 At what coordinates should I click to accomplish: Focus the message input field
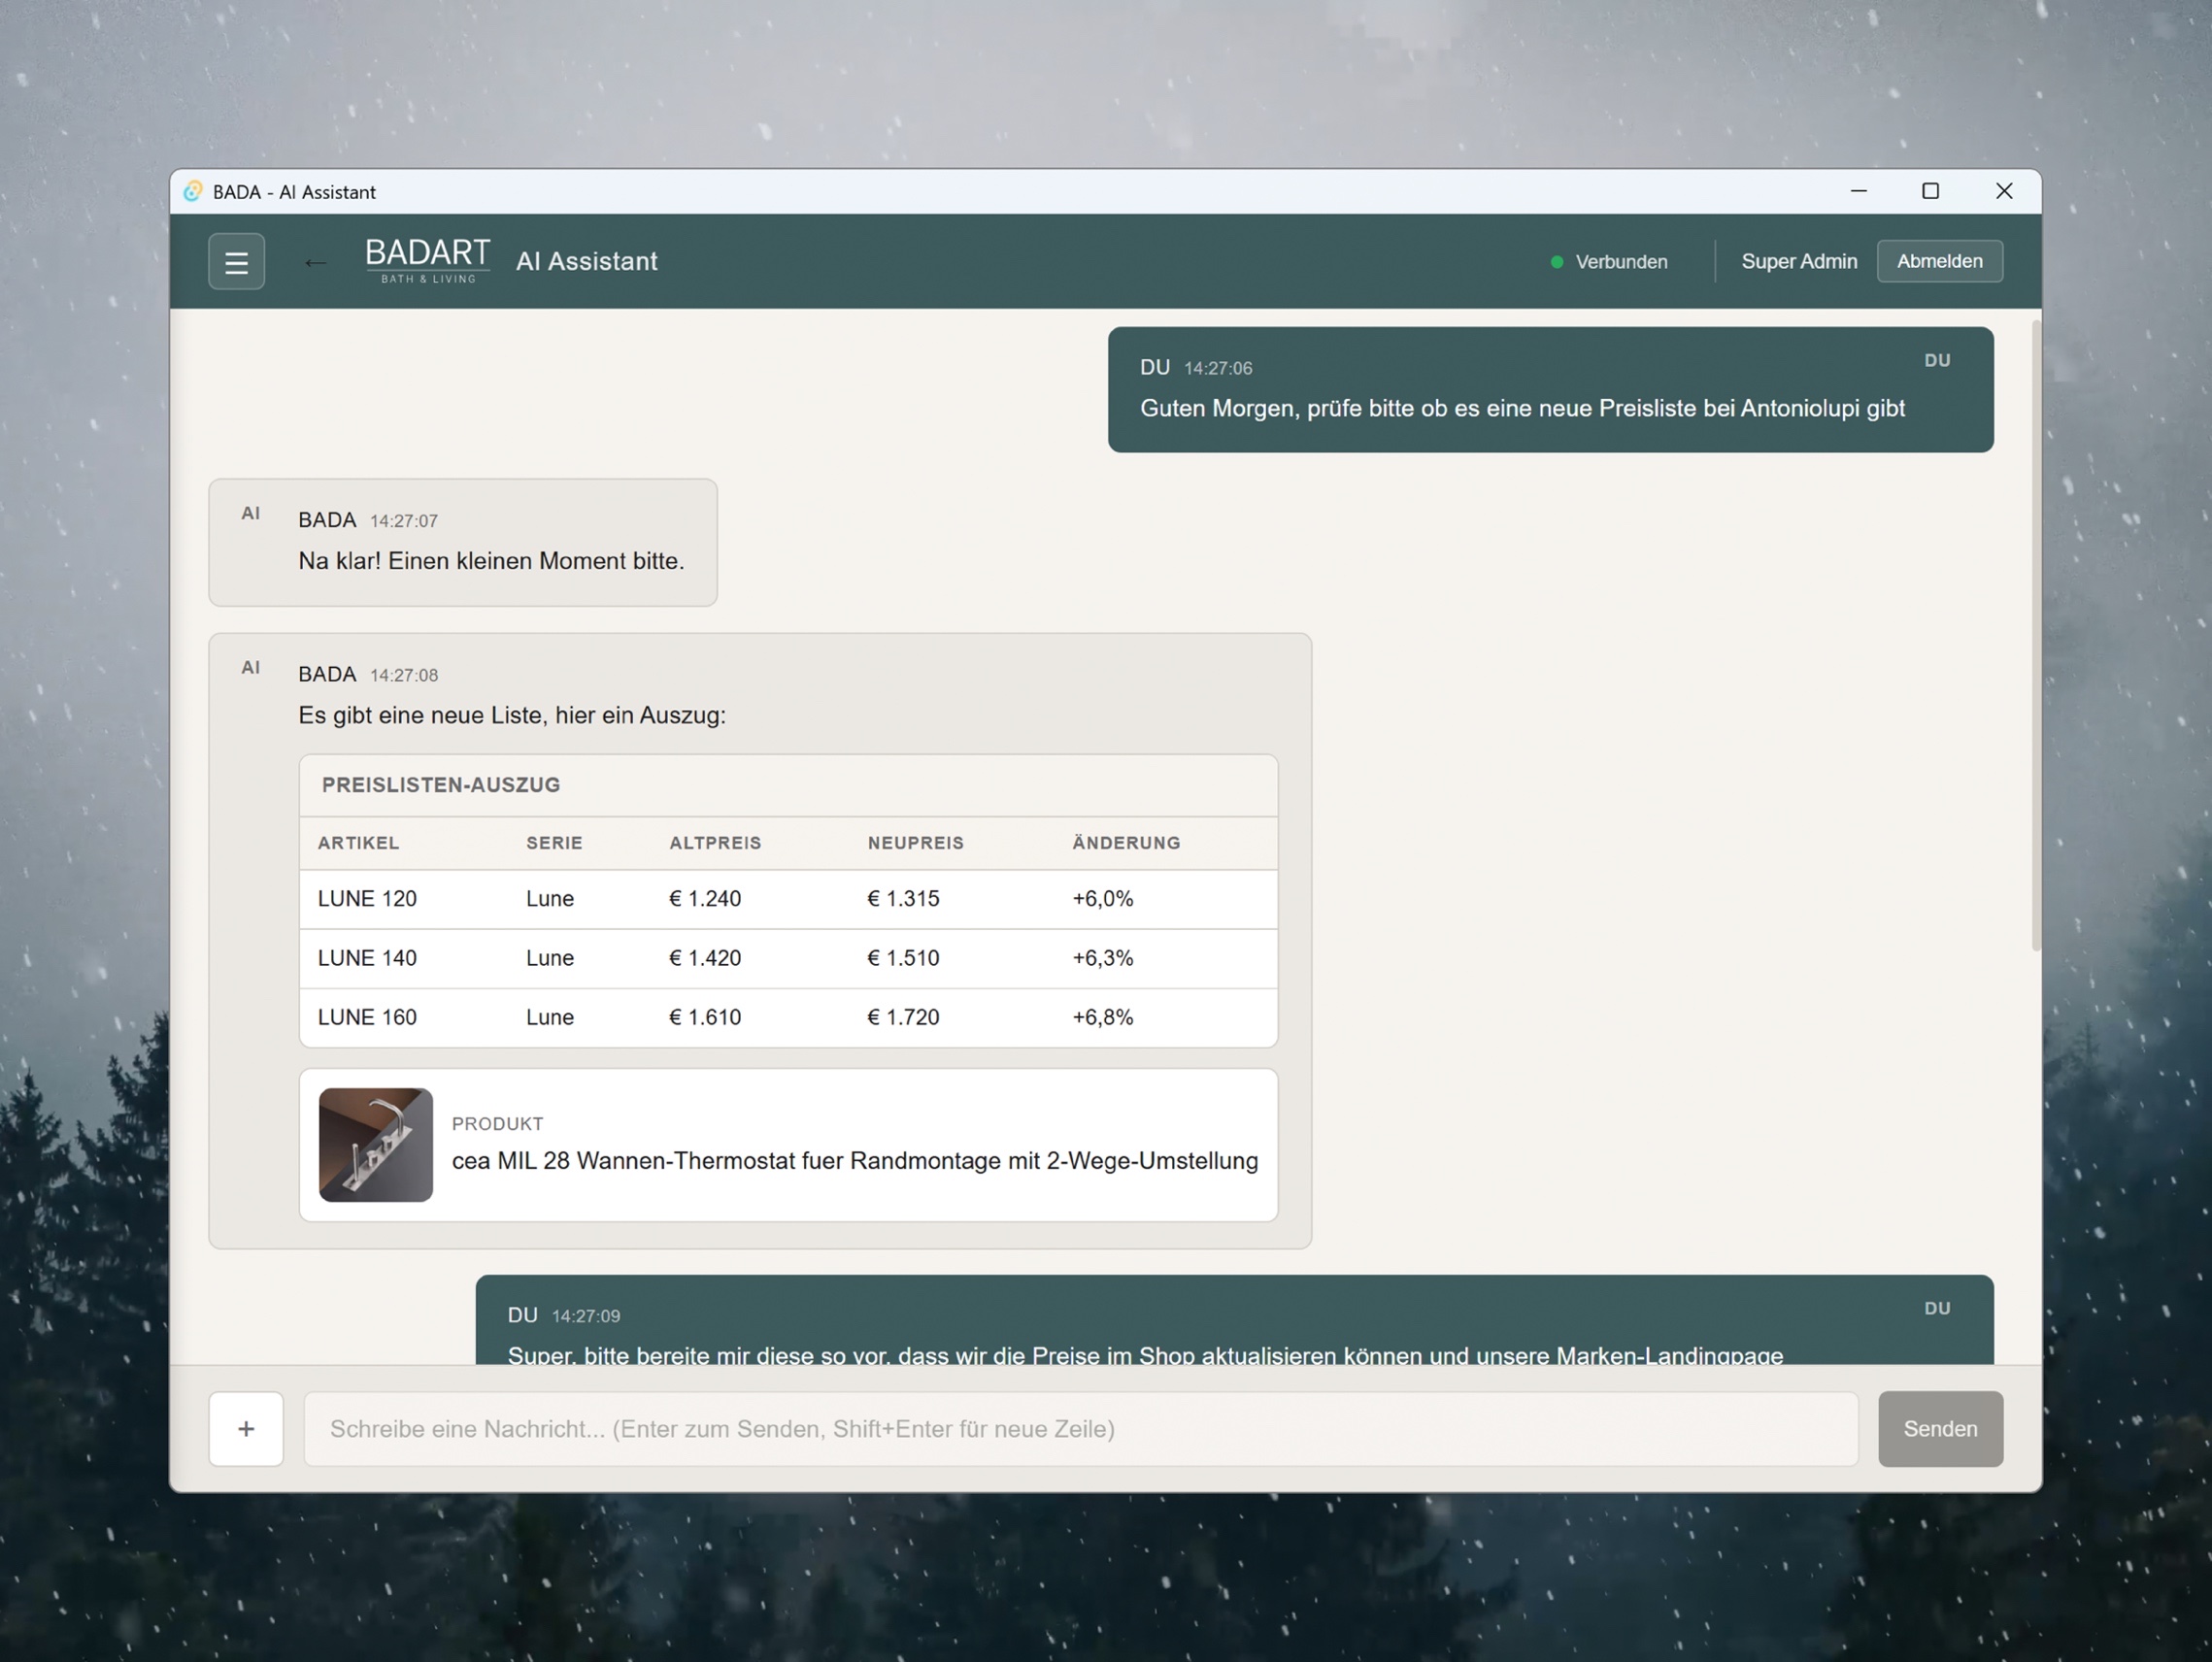(x=1080, y=1429)
